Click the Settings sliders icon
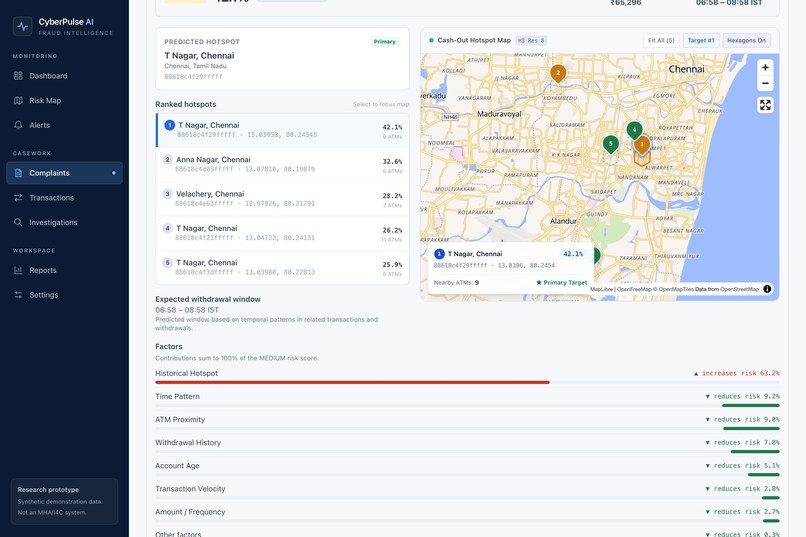Viewport: 806px width, 537px height. point(18,295)
